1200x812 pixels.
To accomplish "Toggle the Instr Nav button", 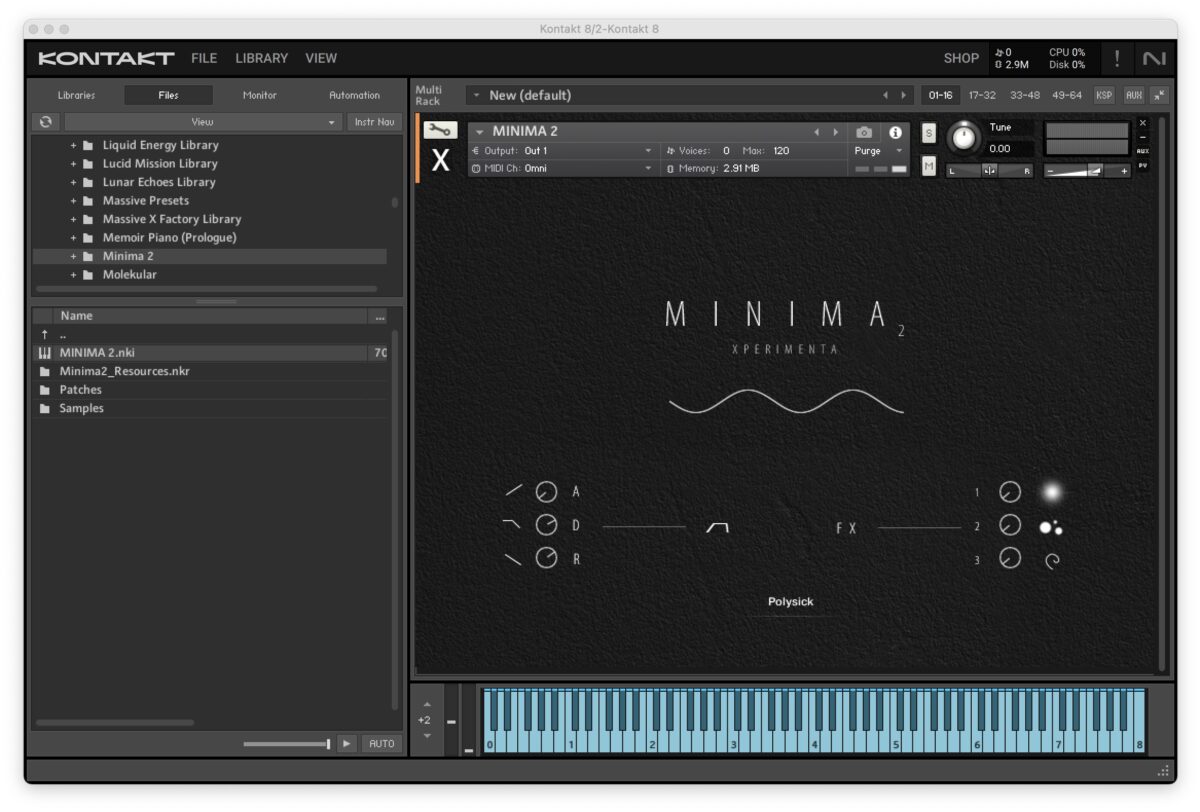I will click(375, 122).
